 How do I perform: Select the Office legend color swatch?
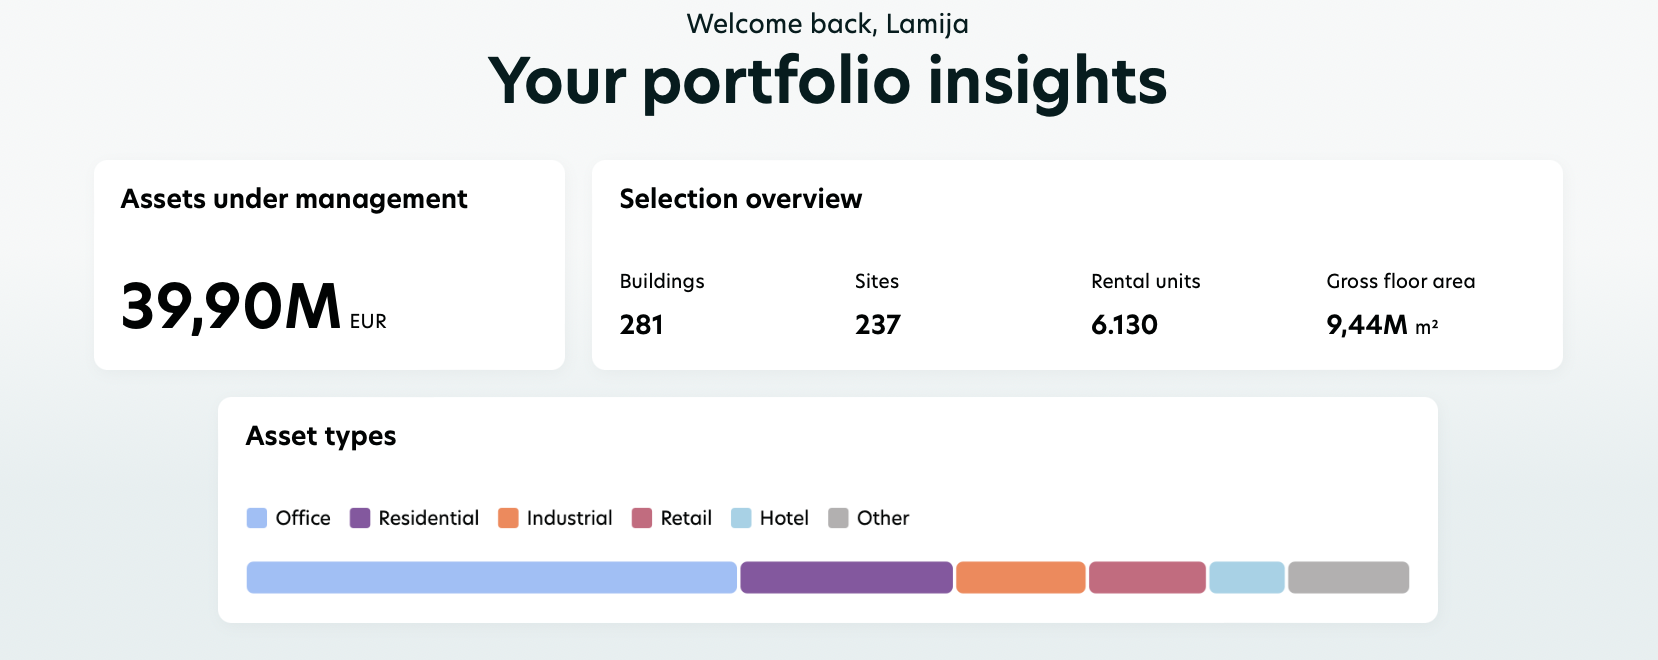click(257, 518)
